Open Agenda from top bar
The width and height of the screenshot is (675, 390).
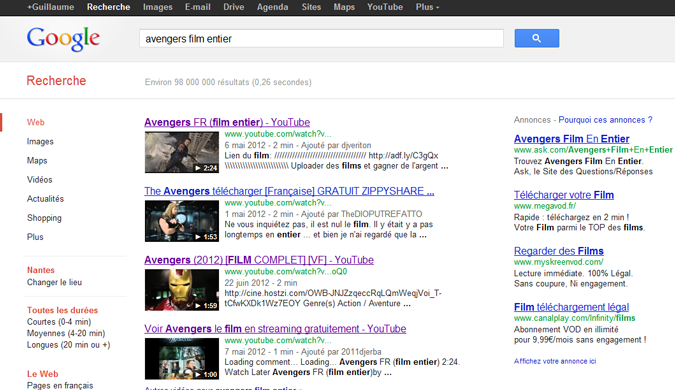pyautogui.click(x=272, y=7)
